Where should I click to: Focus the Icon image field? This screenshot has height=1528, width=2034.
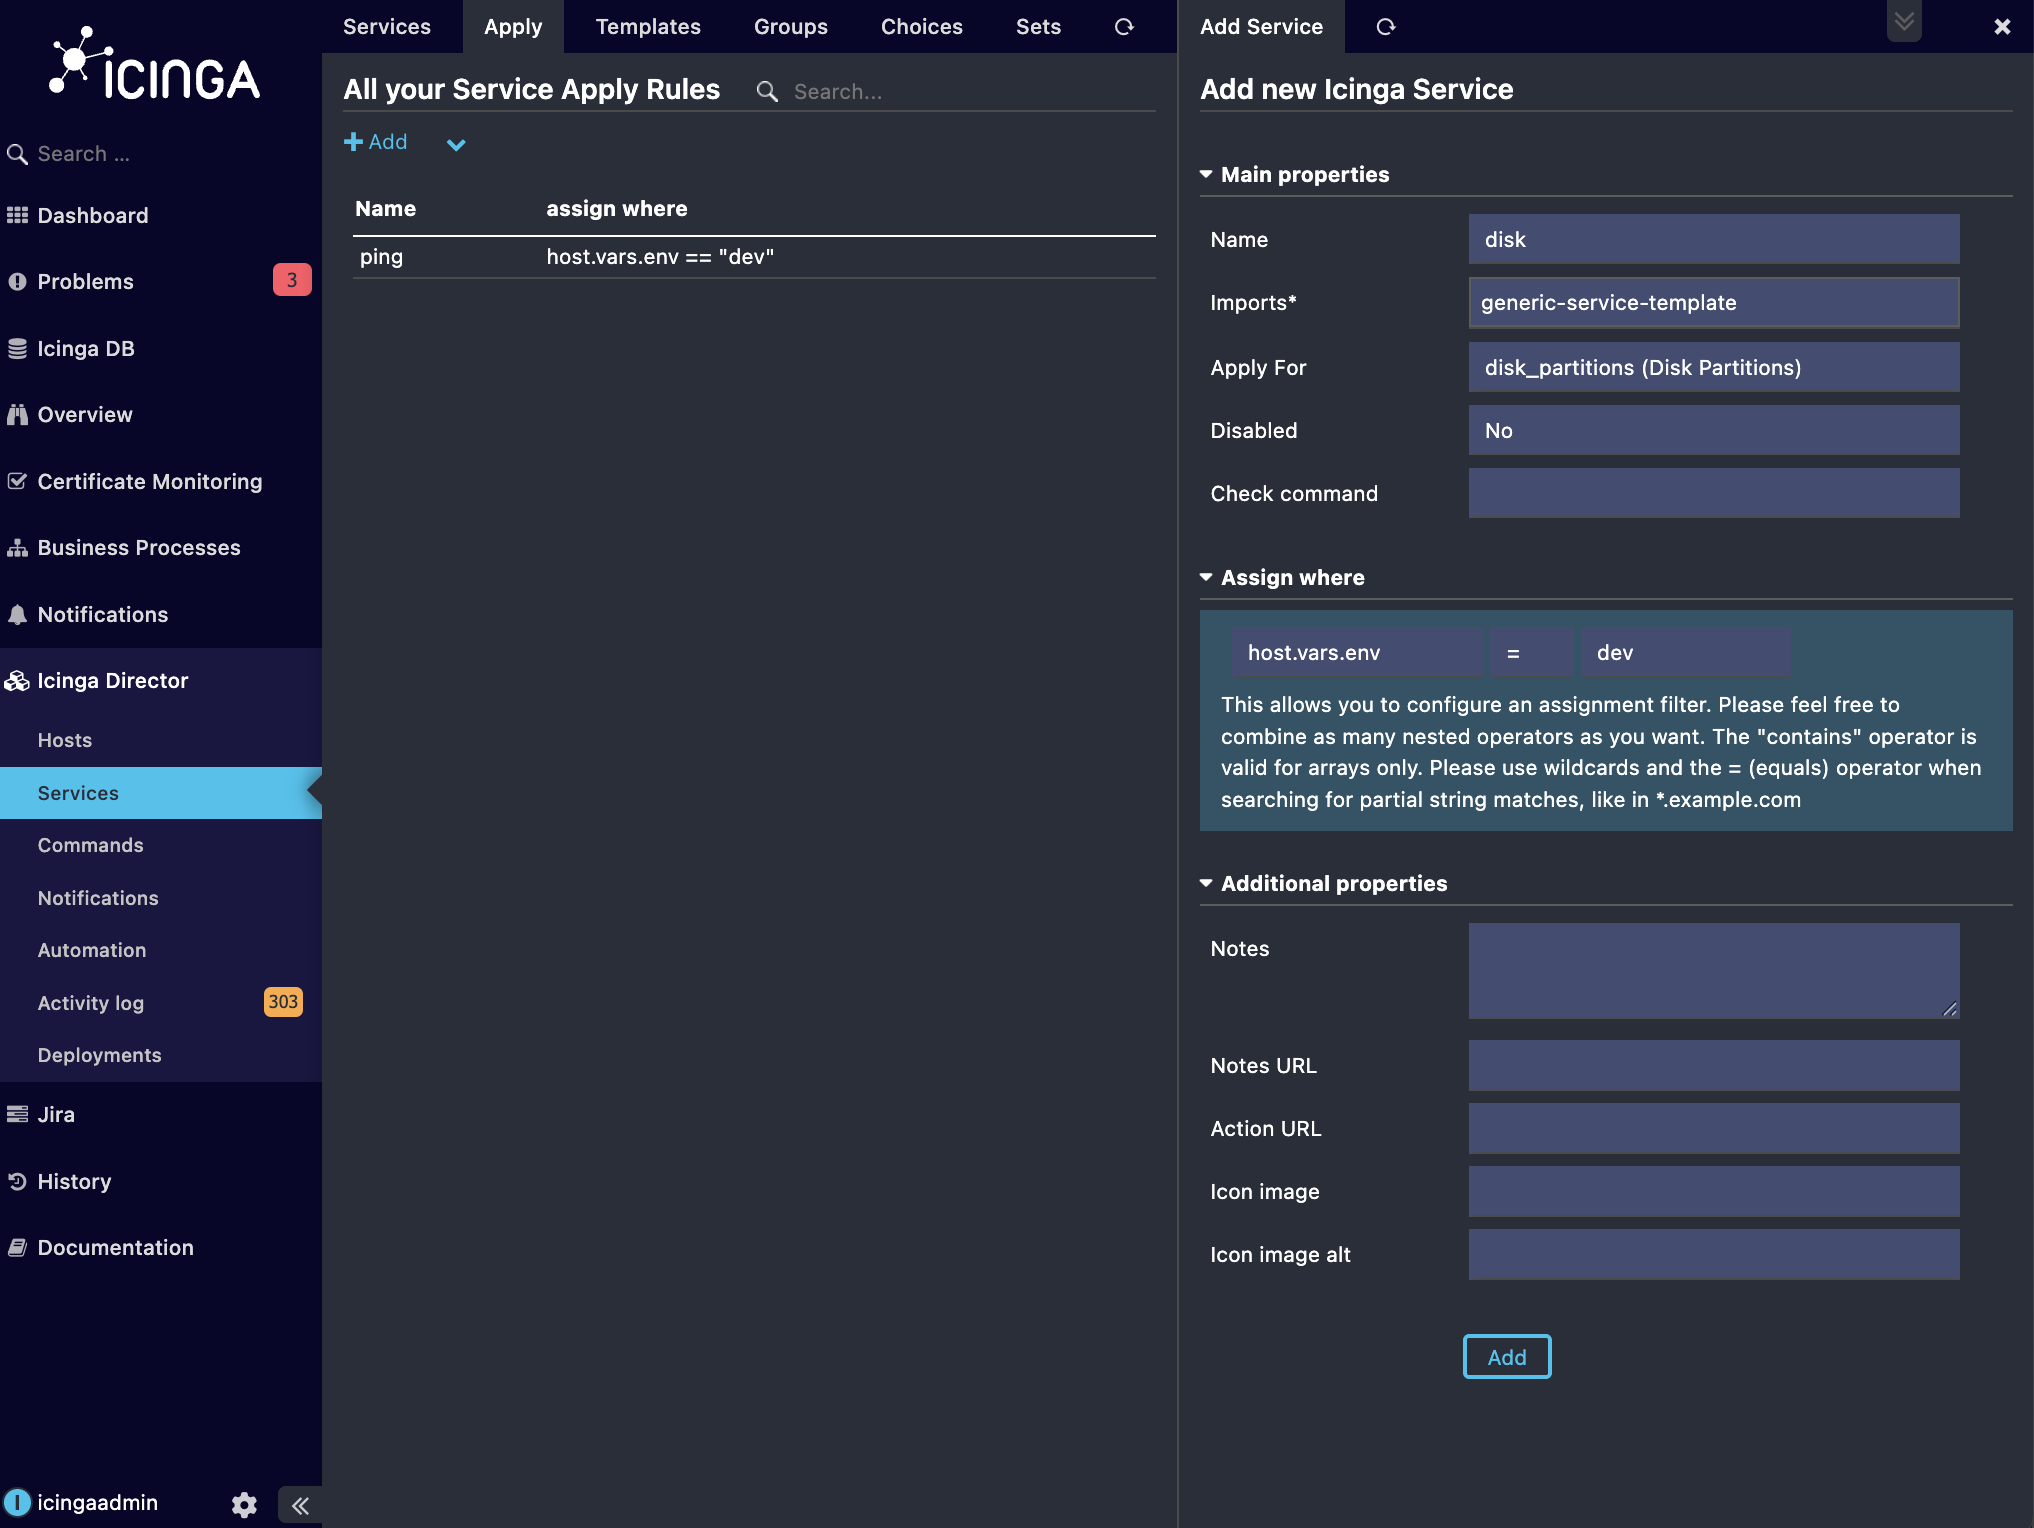[1714, 1191]
